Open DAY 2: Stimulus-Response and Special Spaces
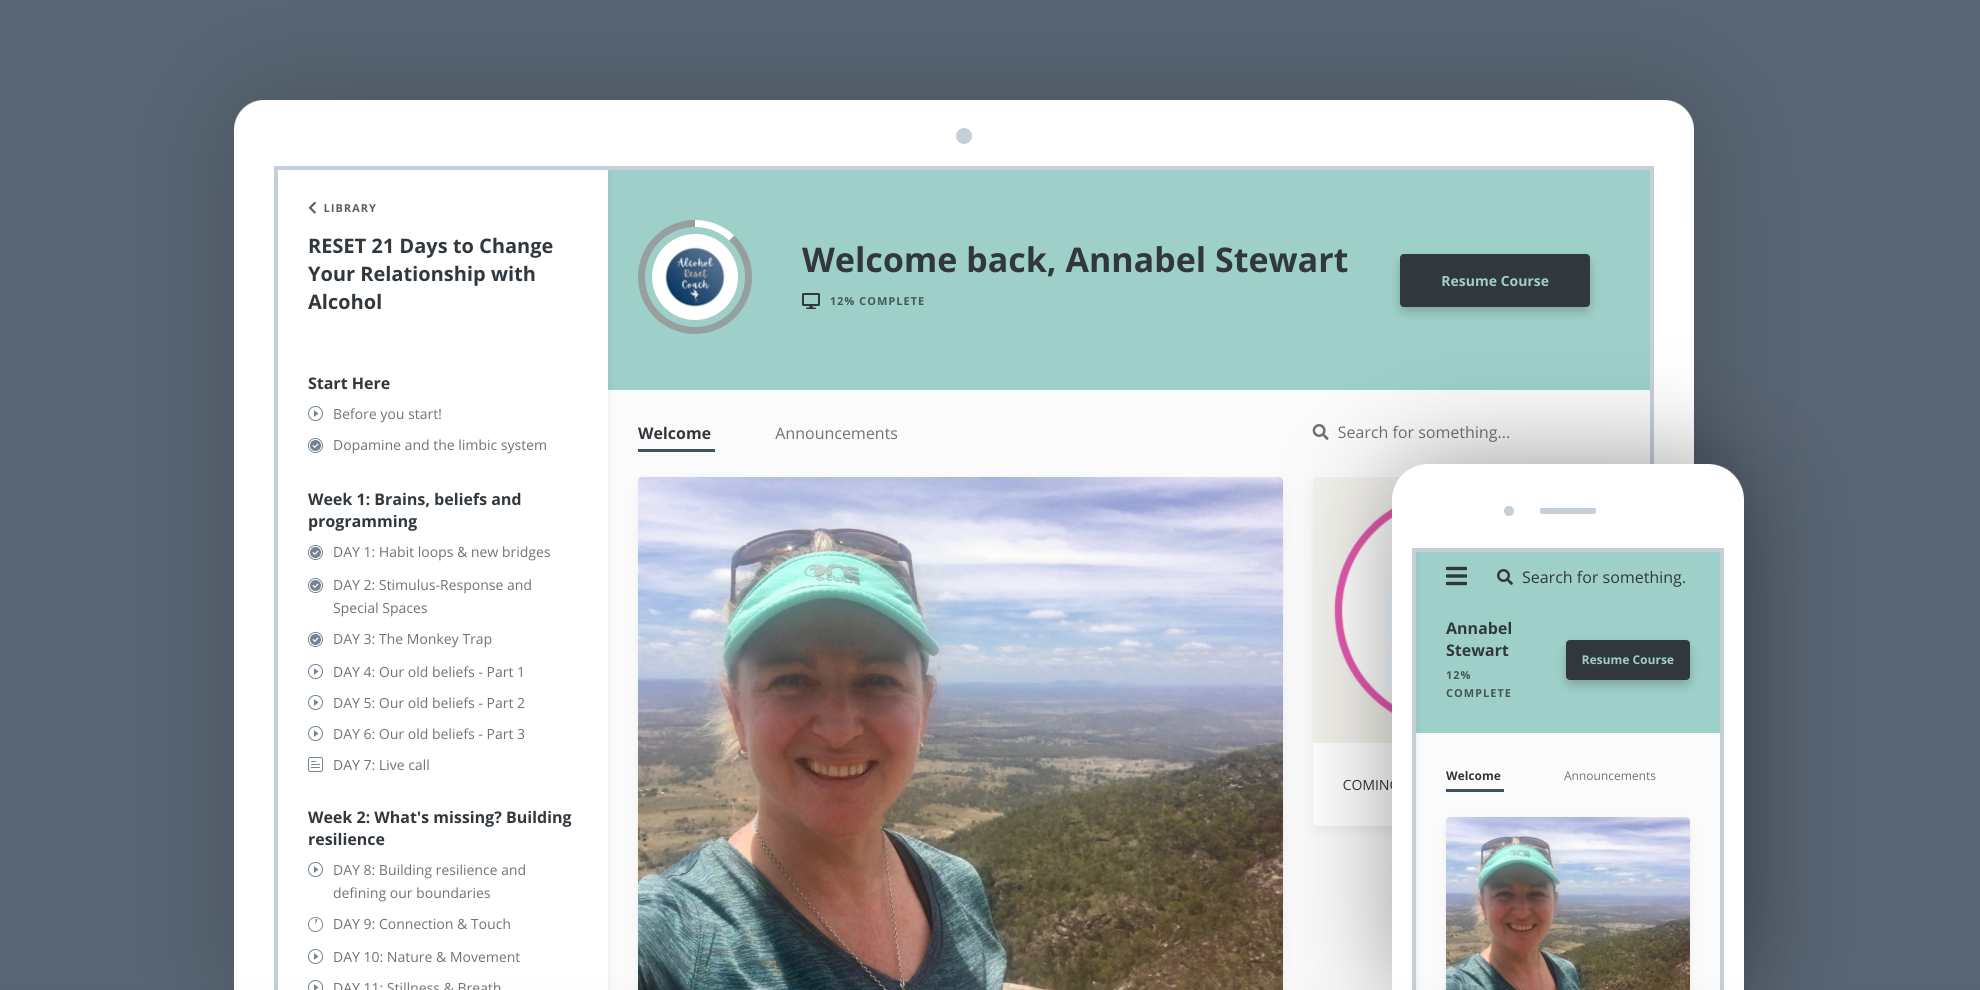This screenshot has height=990, width=1980. (432, 596)
